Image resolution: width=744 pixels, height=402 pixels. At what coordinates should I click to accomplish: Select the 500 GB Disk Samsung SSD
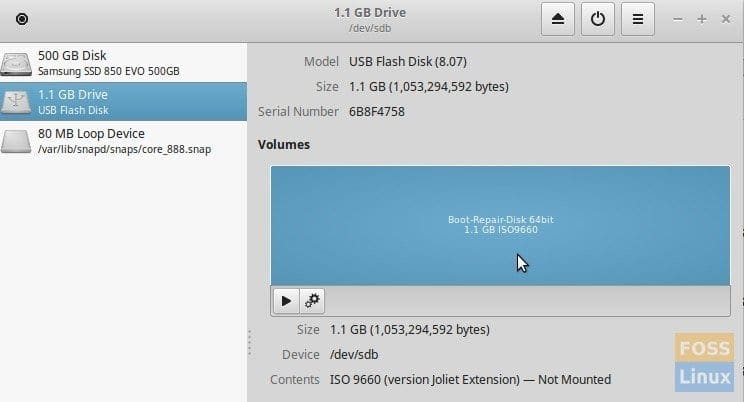(123, 63)
